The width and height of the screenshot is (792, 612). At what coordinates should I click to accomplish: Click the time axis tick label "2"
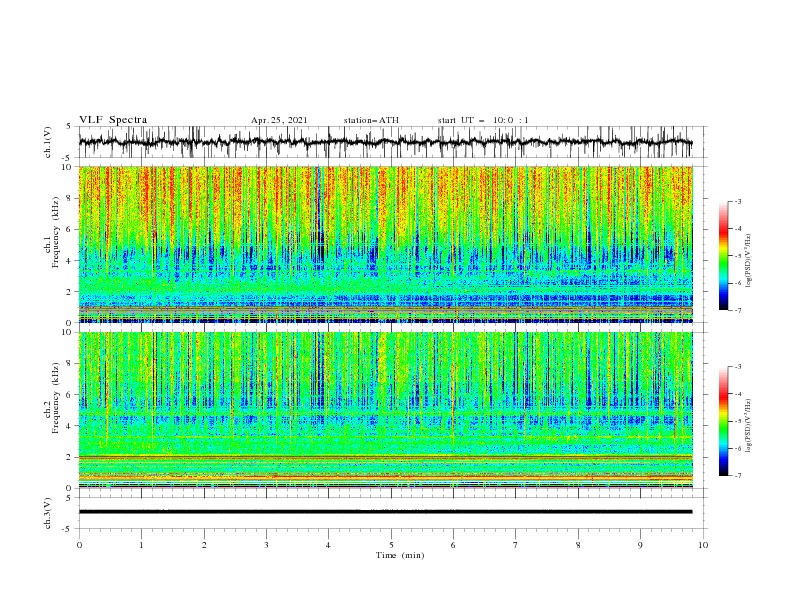coord(204,545)
